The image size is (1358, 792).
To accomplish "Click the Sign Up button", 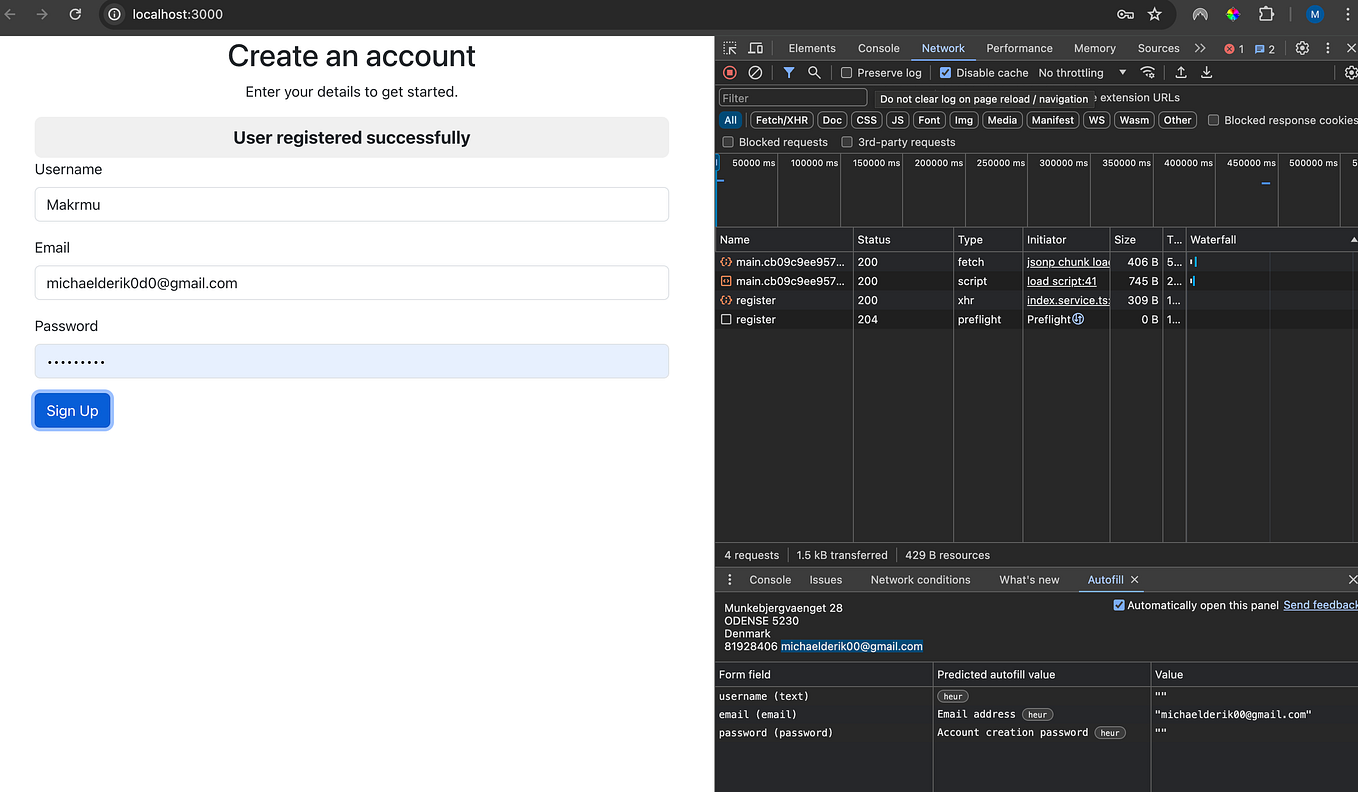I will (72, 410).
